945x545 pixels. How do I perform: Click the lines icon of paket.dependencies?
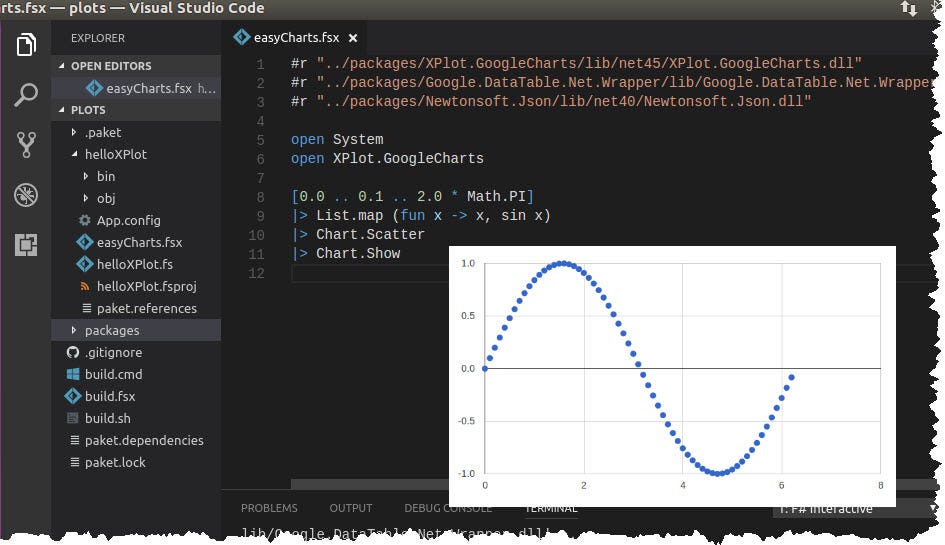coord(75,440)
